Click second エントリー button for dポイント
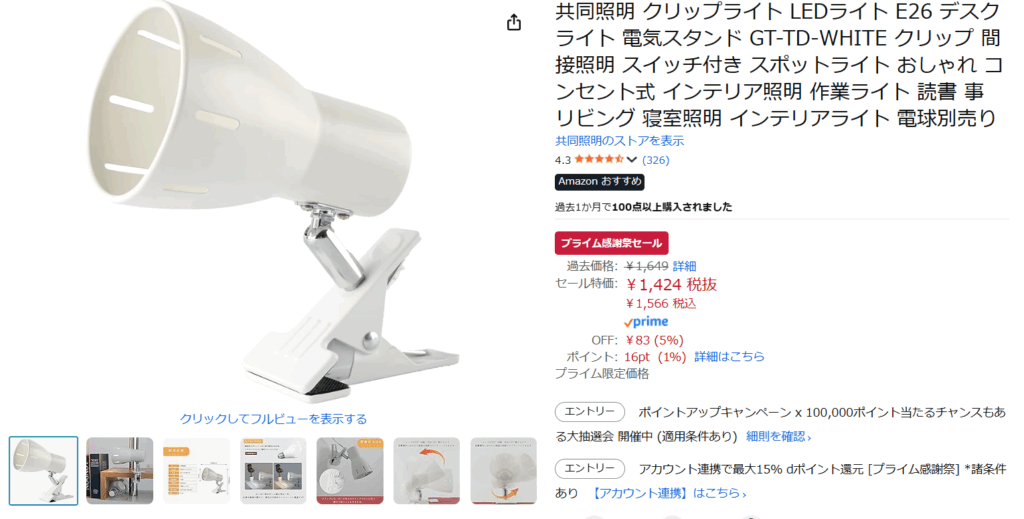The height and width of the screenshot is (519, 1024). (590, 469)
